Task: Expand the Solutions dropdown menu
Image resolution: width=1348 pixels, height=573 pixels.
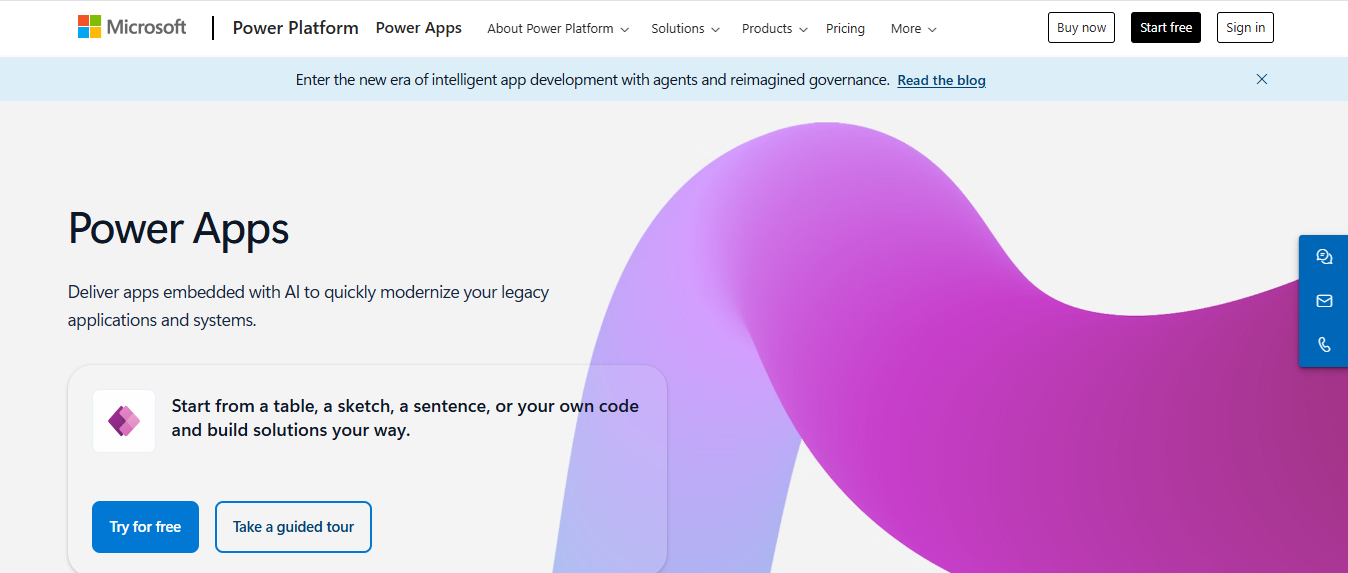Action: point(685,29)
